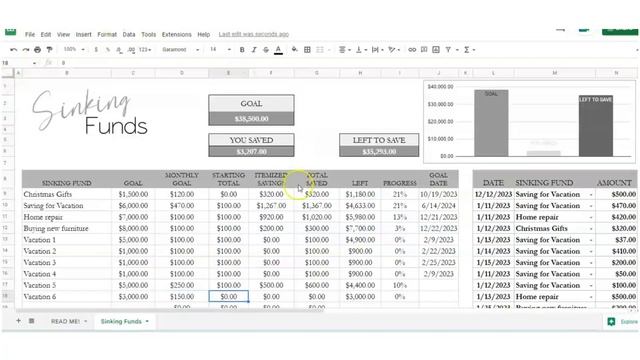The image size is (640, 360).
Task: Insert a chart
Action: point(436,50)
